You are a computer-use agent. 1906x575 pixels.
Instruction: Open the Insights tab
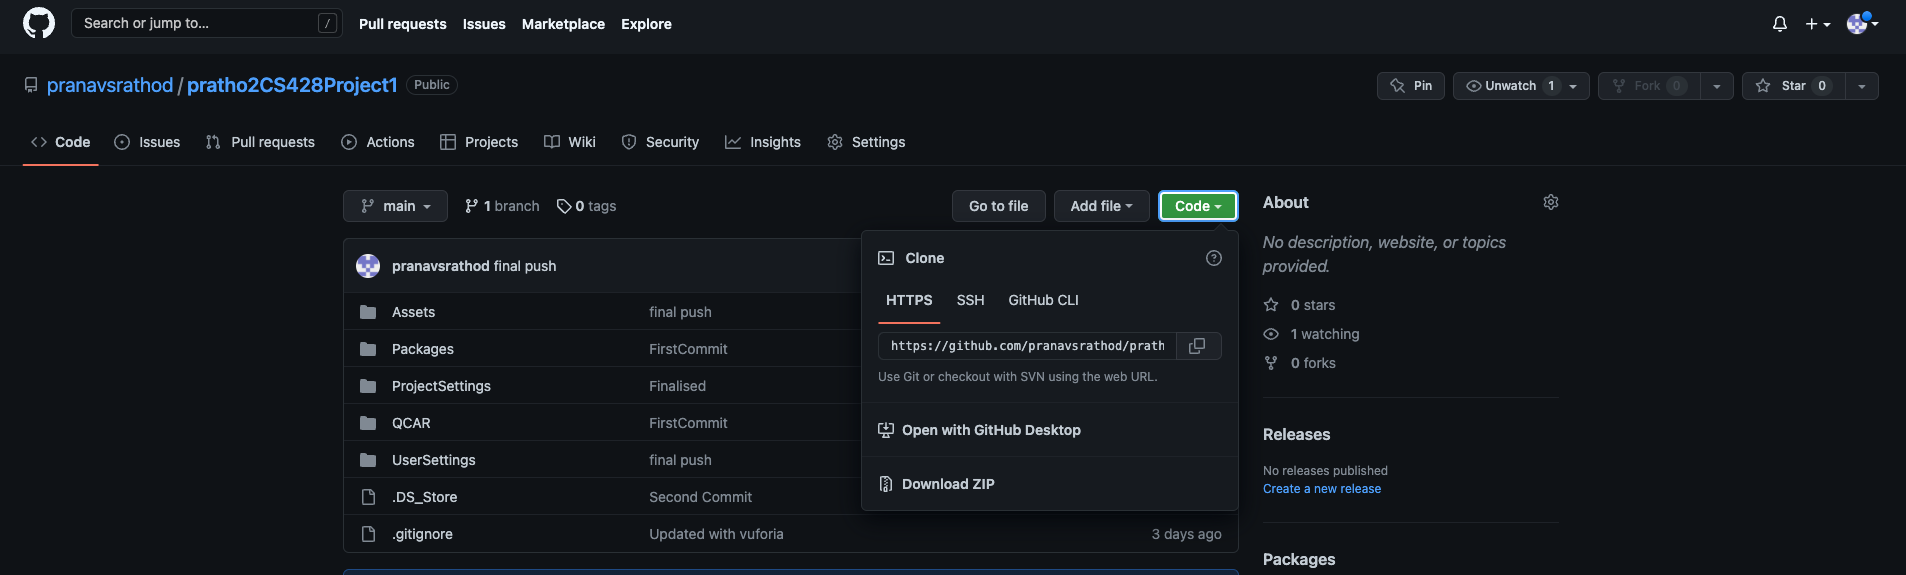pyautogui.click(x=763, y=142)
